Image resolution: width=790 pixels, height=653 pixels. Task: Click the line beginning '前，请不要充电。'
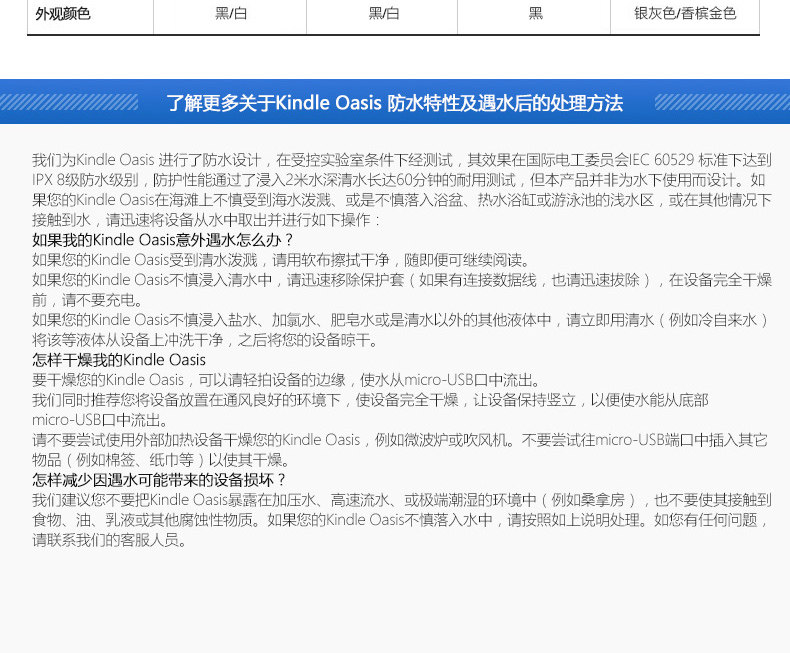pos(87,300)
